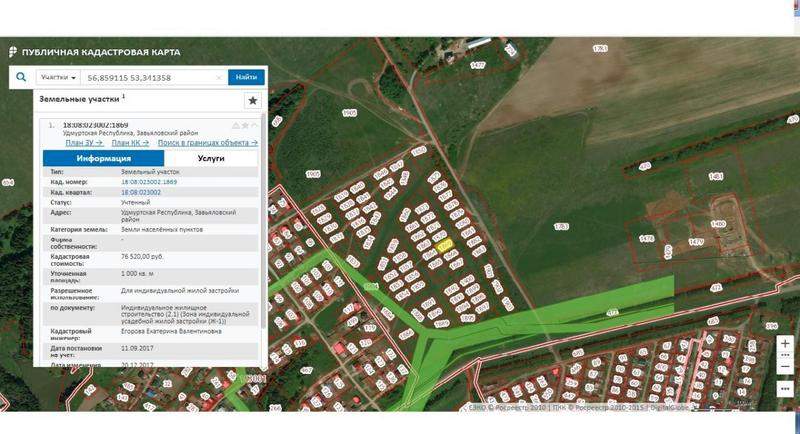Open the План ЗУ link
This screenshot has height=434, width=800.
coord(84,143)
